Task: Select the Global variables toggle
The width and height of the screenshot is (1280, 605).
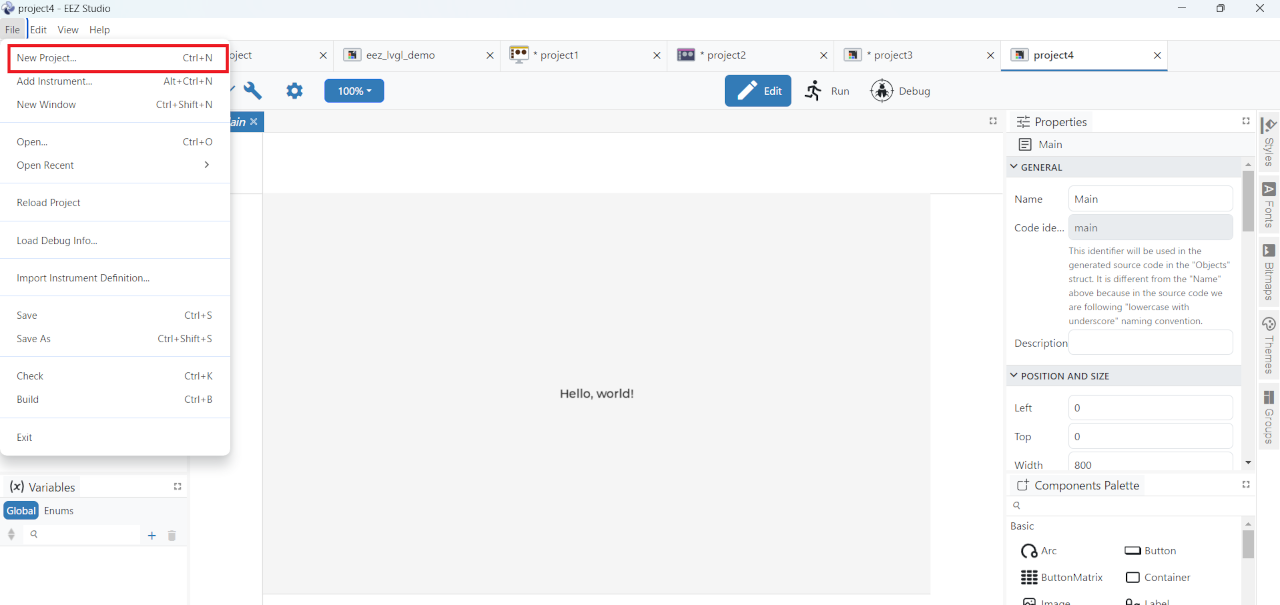Action: [21, 511]
